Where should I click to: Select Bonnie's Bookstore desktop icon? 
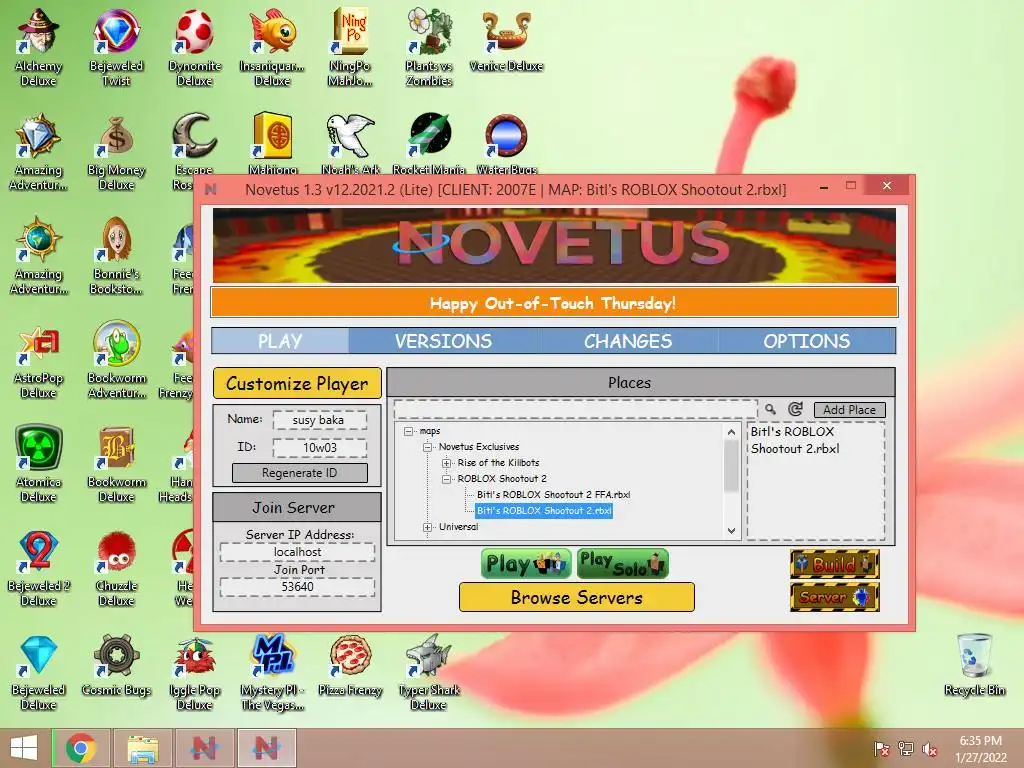116,256
